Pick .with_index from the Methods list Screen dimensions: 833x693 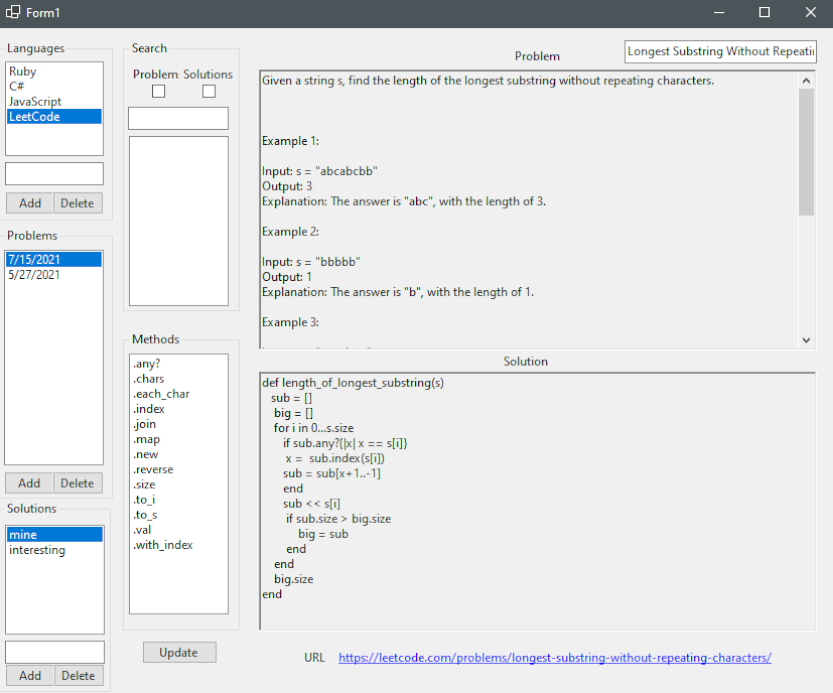point(163,545)
